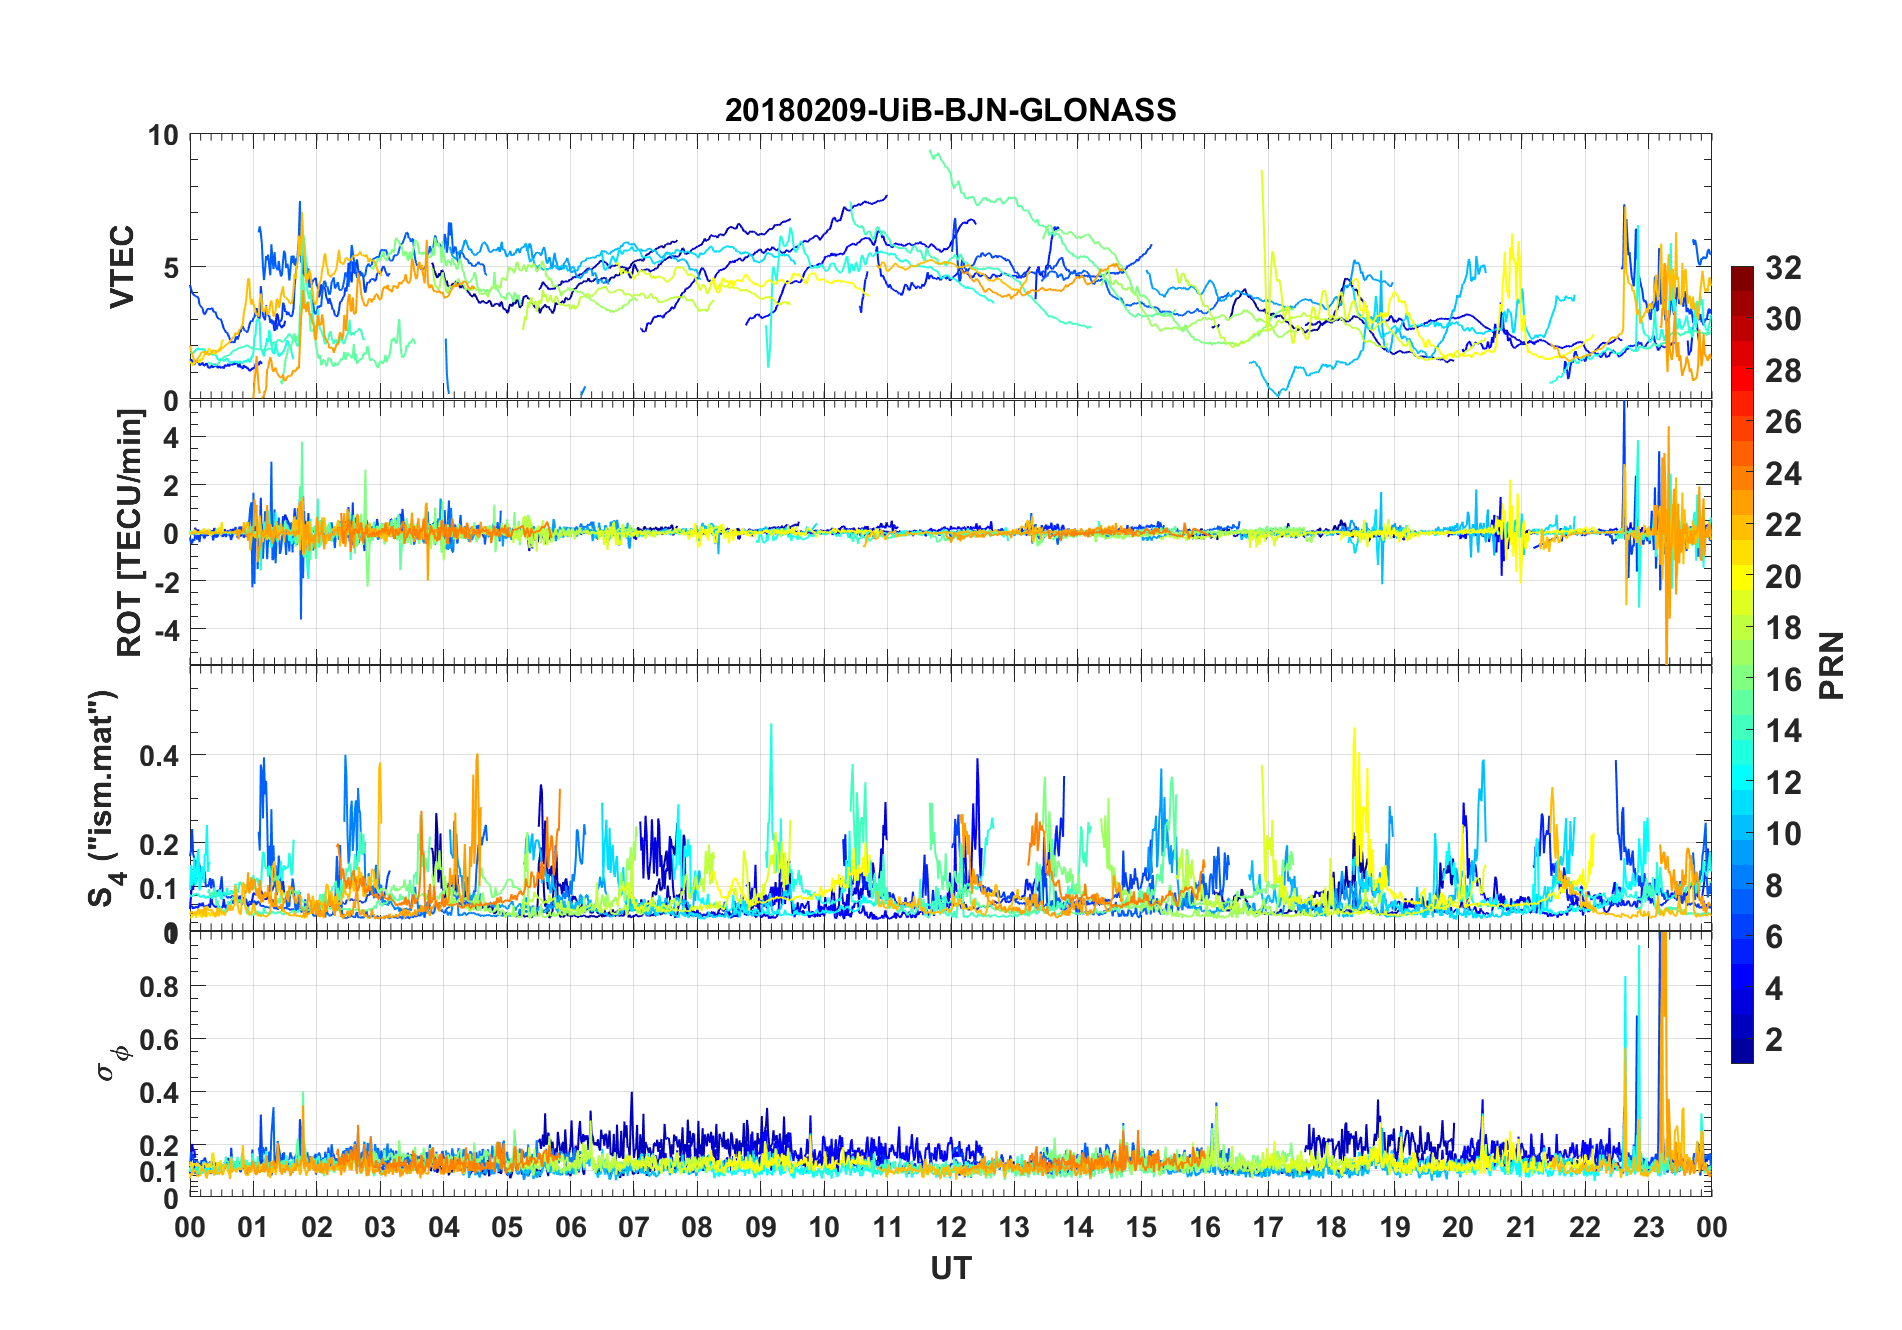
Task: Click the sigma-phi axis tick "0.8"
Action: click(160, 986)
